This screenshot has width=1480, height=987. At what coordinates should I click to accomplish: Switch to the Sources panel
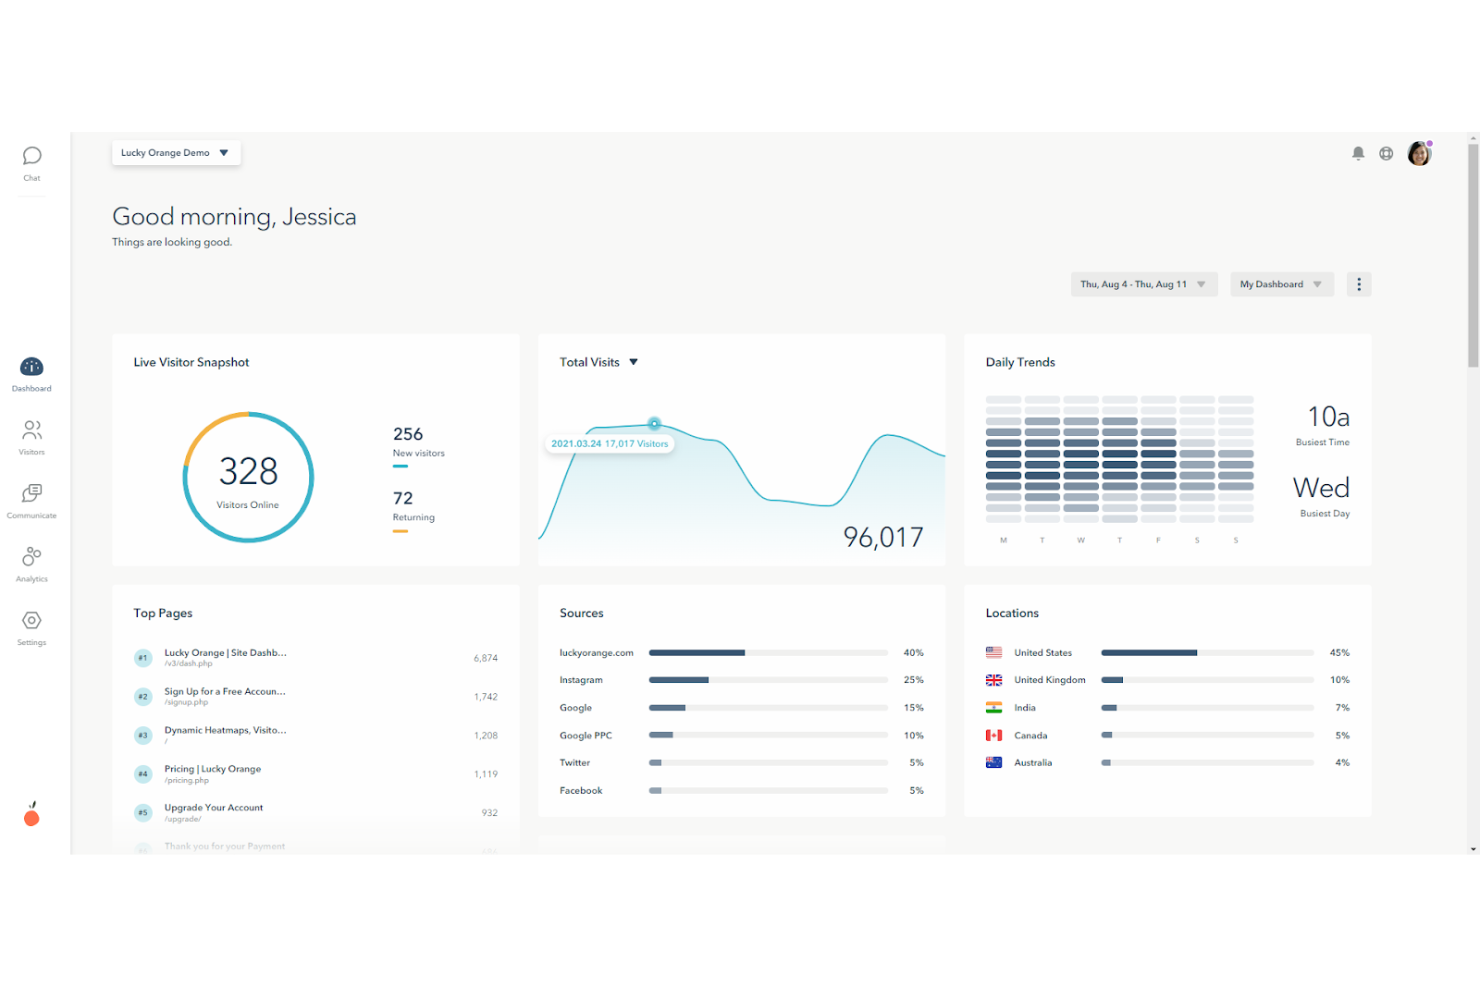(581, 613)
